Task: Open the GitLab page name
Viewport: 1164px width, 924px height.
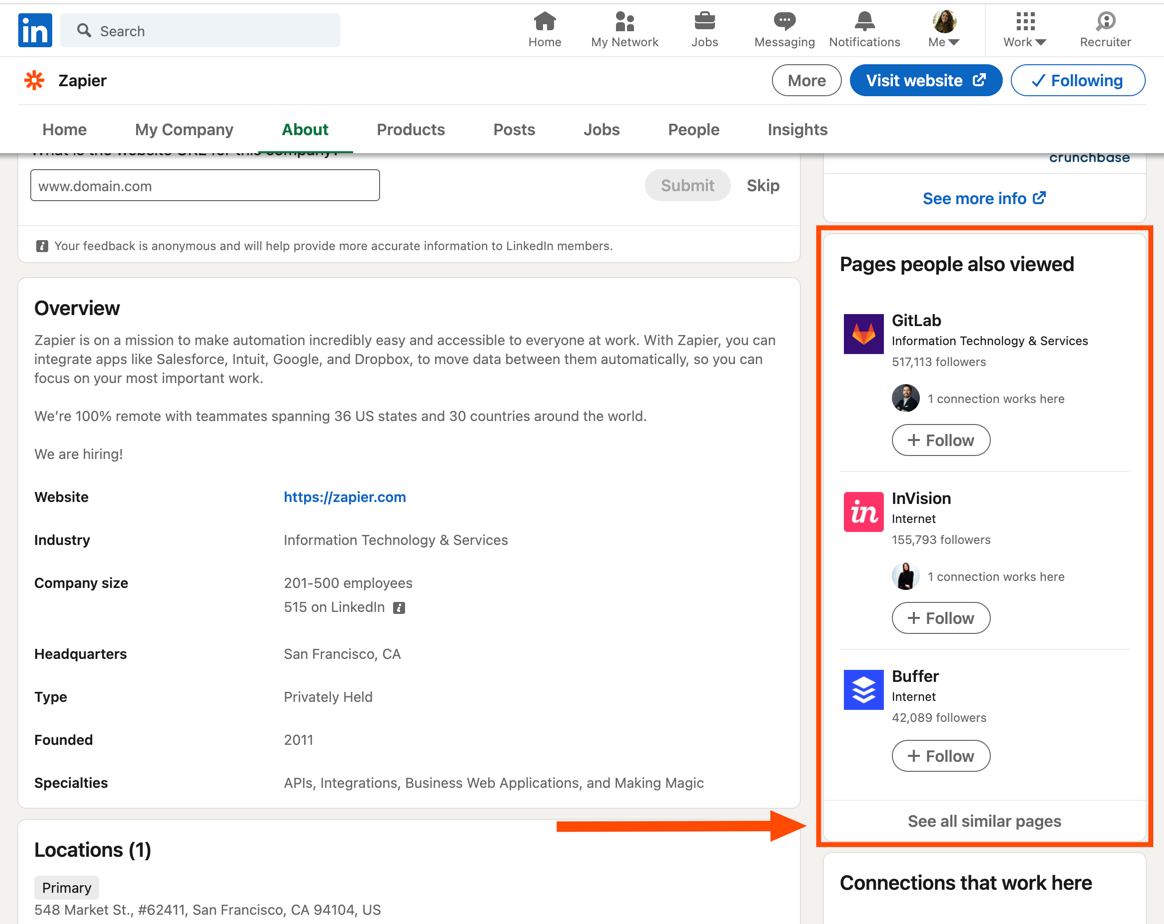Action: [916, 321]
